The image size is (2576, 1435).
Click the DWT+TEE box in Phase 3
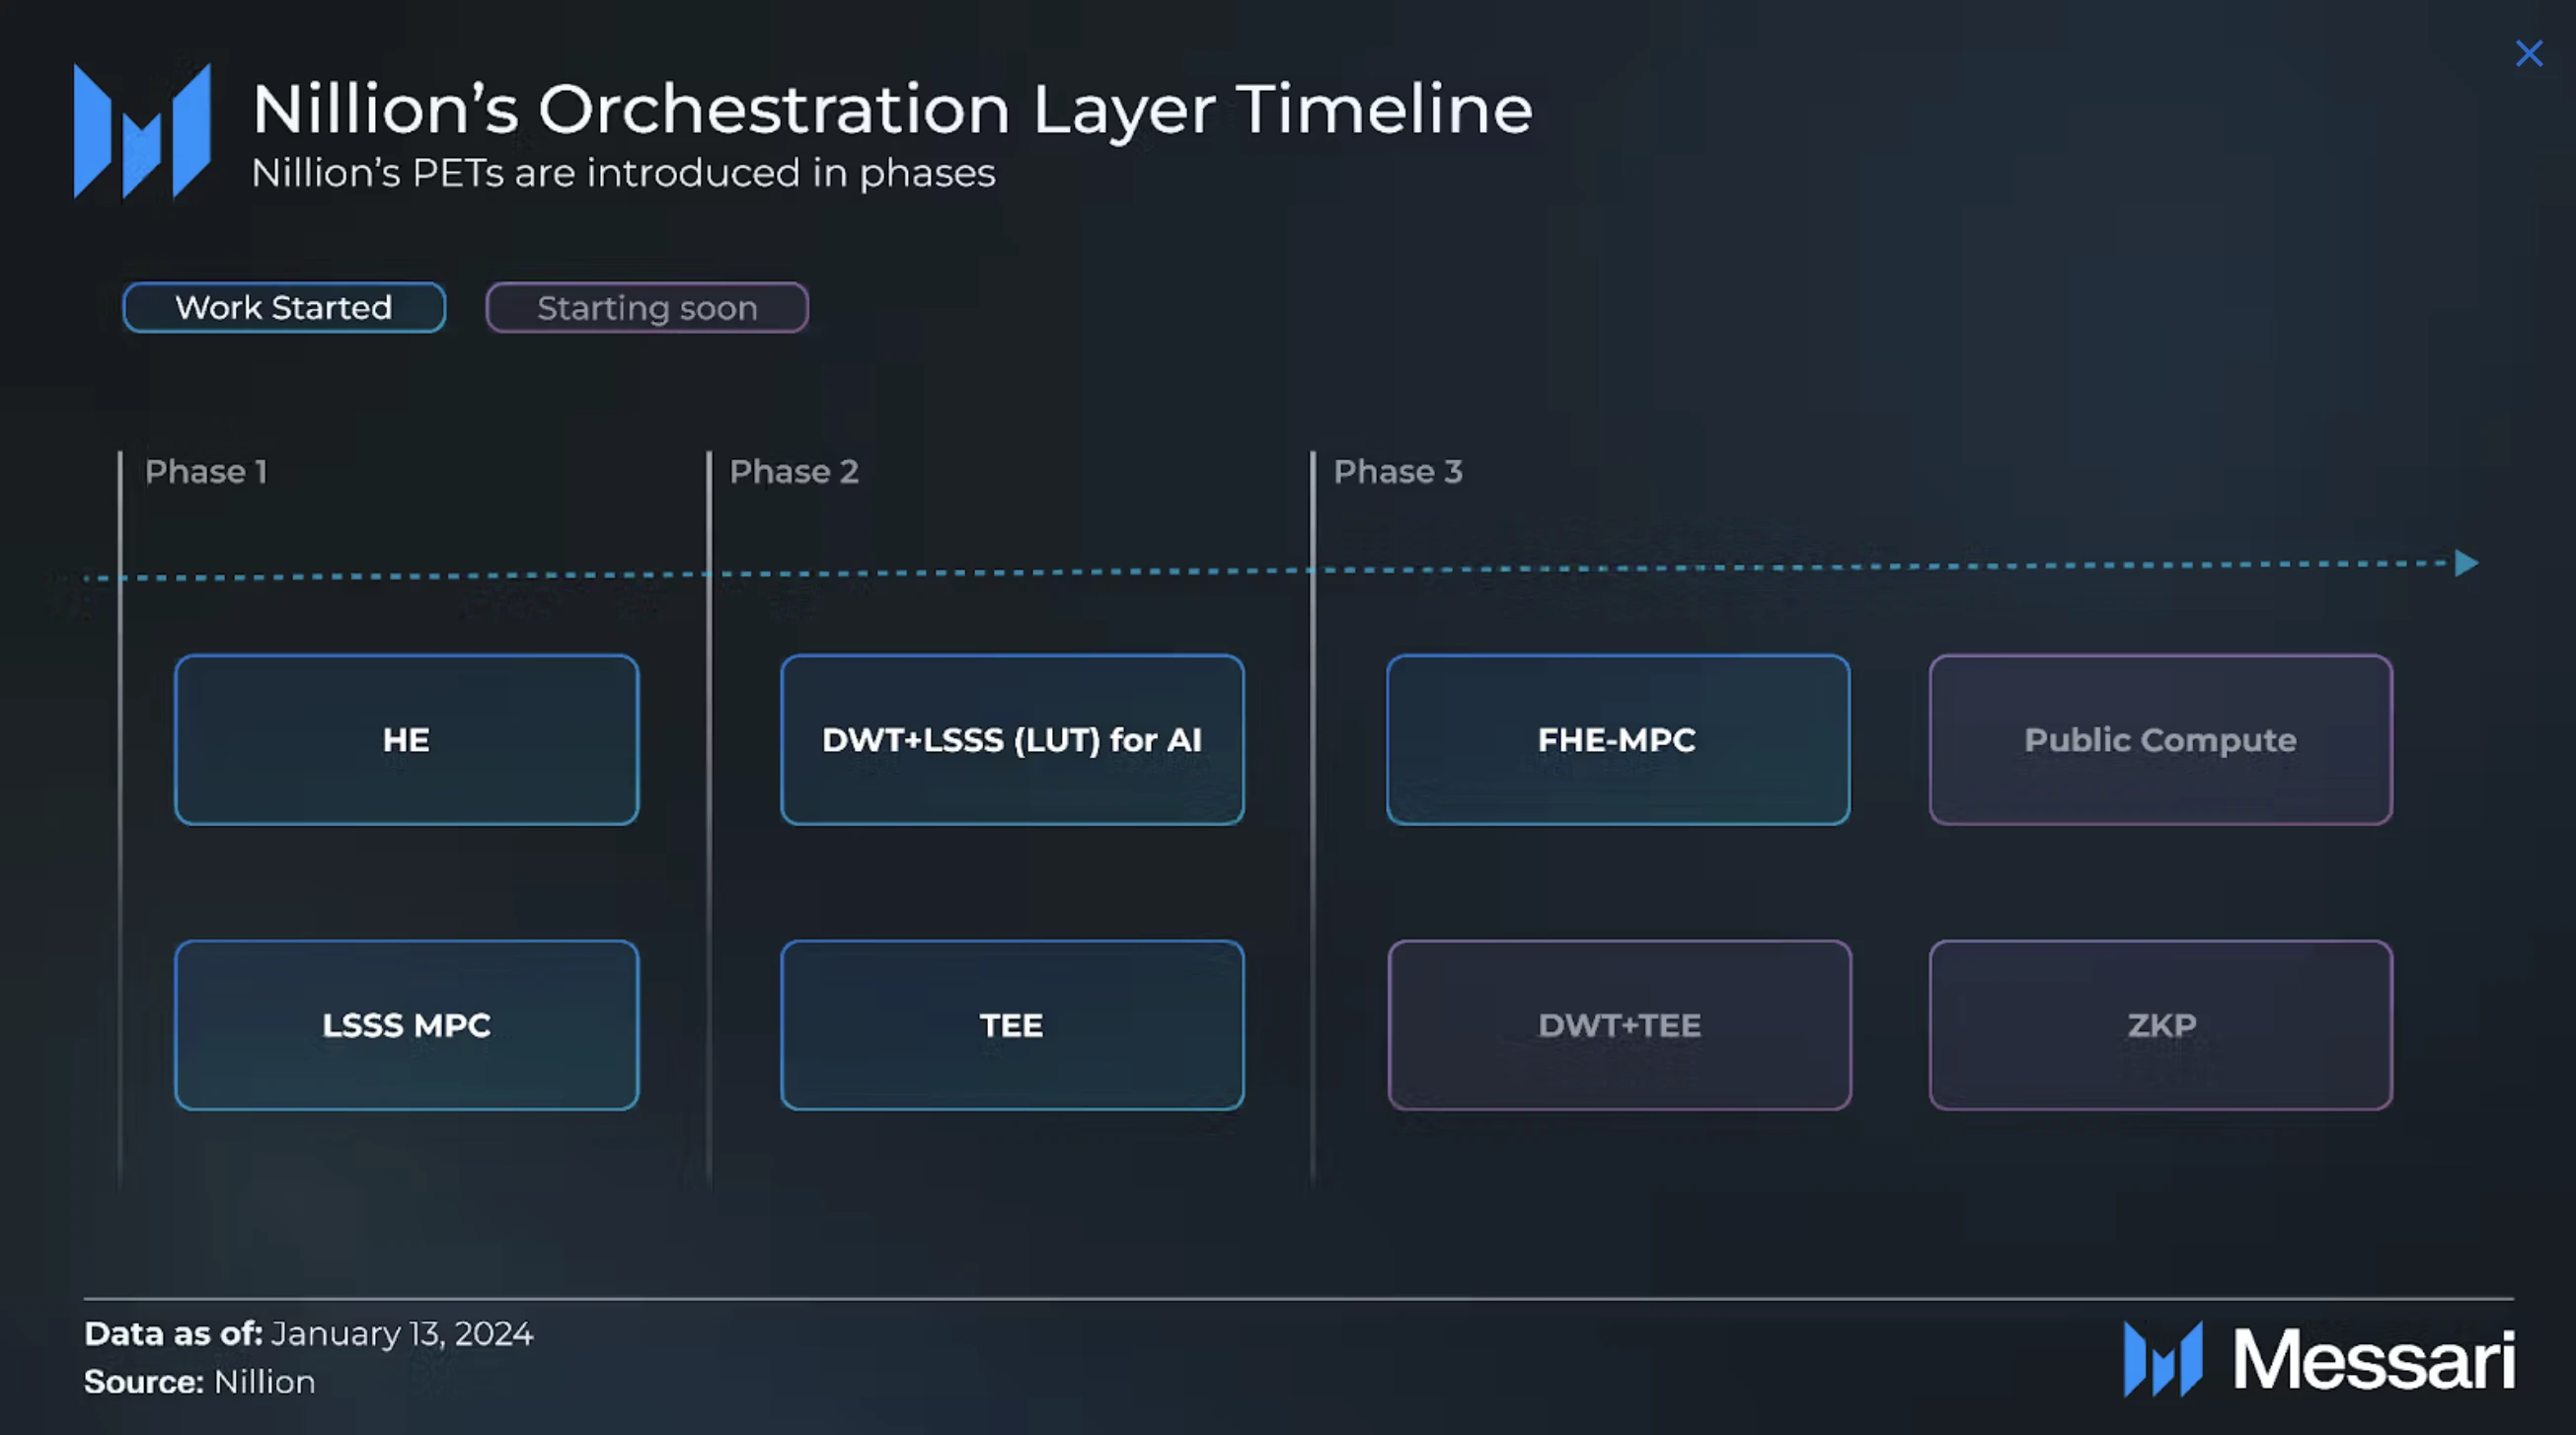click(x=1619, y=1023)
